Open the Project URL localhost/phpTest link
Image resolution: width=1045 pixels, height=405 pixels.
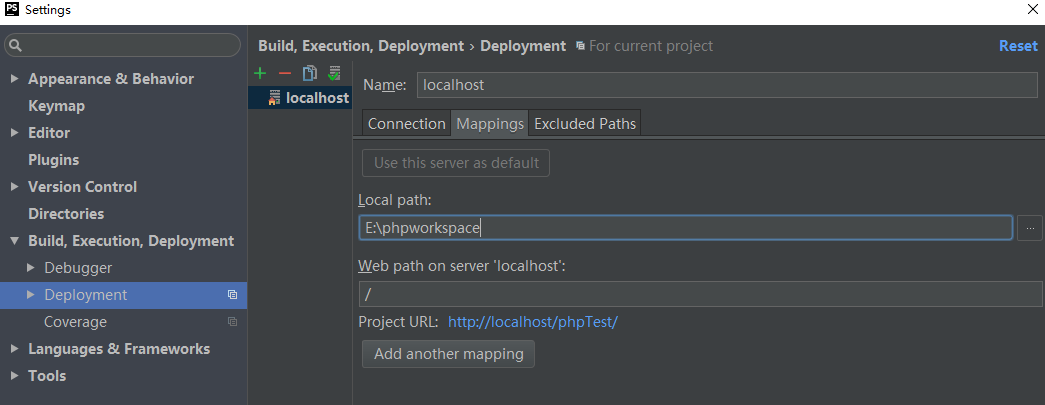point(533,322)
